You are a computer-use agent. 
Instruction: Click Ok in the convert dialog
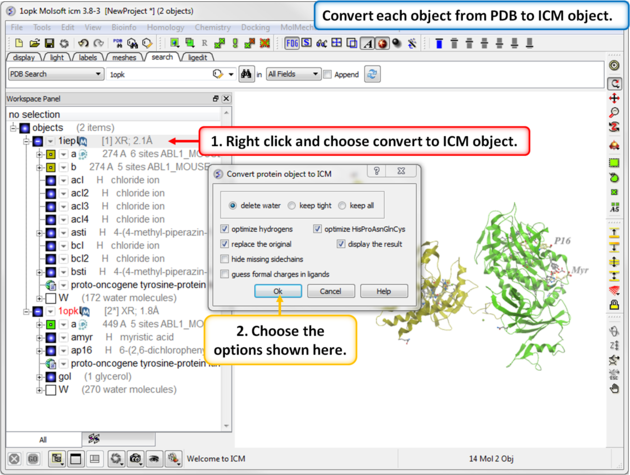pos(278,291)
